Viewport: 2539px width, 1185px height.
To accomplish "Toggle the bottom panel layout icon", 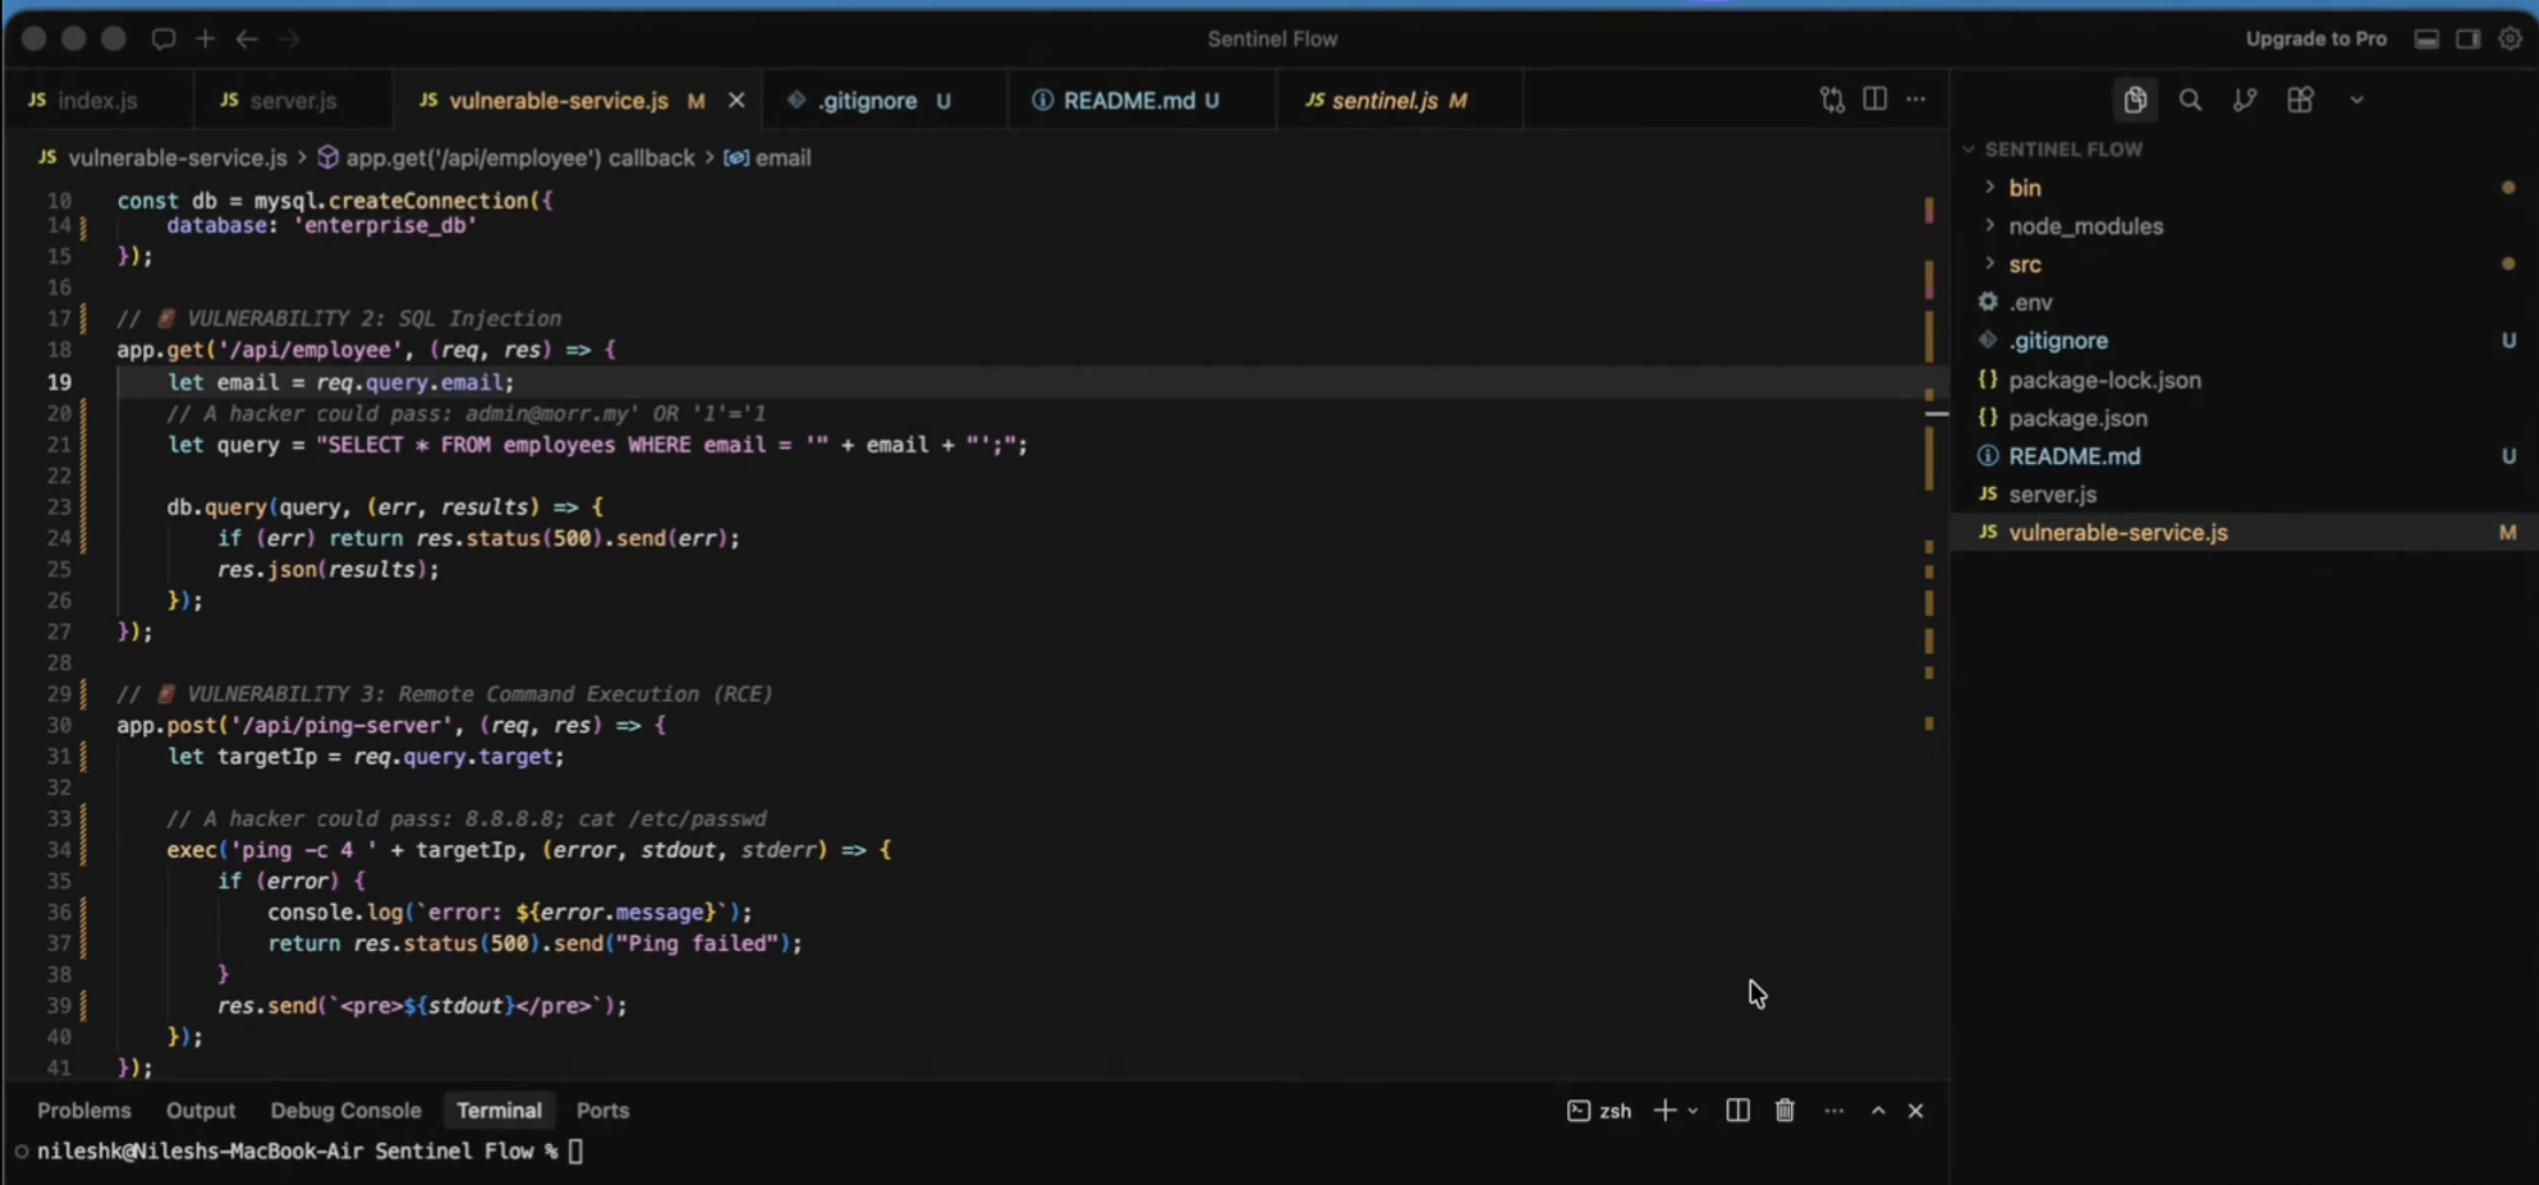I will [2427, 39].
